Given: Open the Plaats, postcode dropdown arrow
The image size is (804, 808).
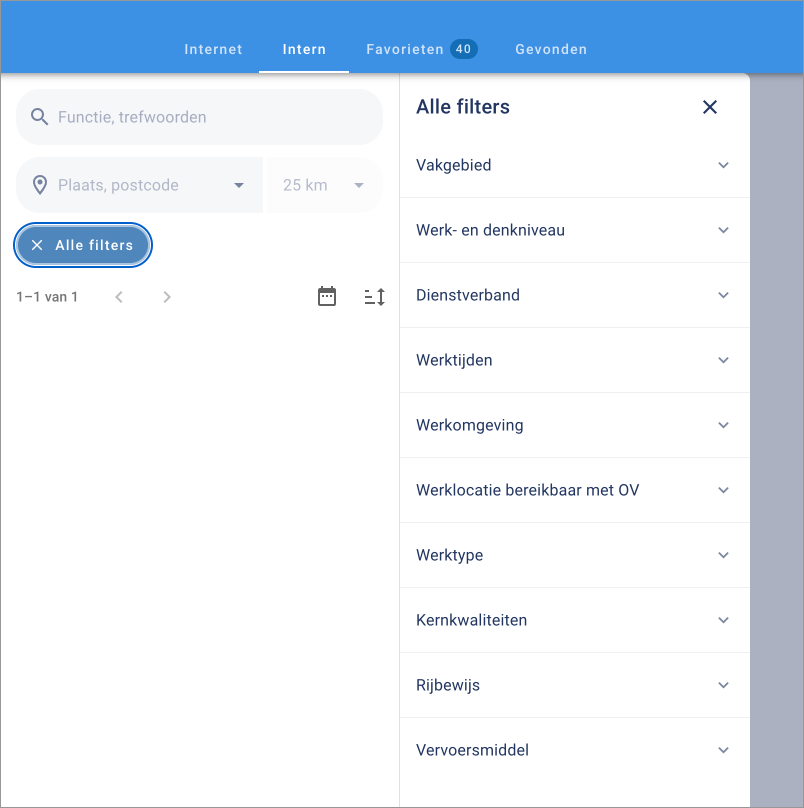Looking at the screenshot, I should point(239,185).
